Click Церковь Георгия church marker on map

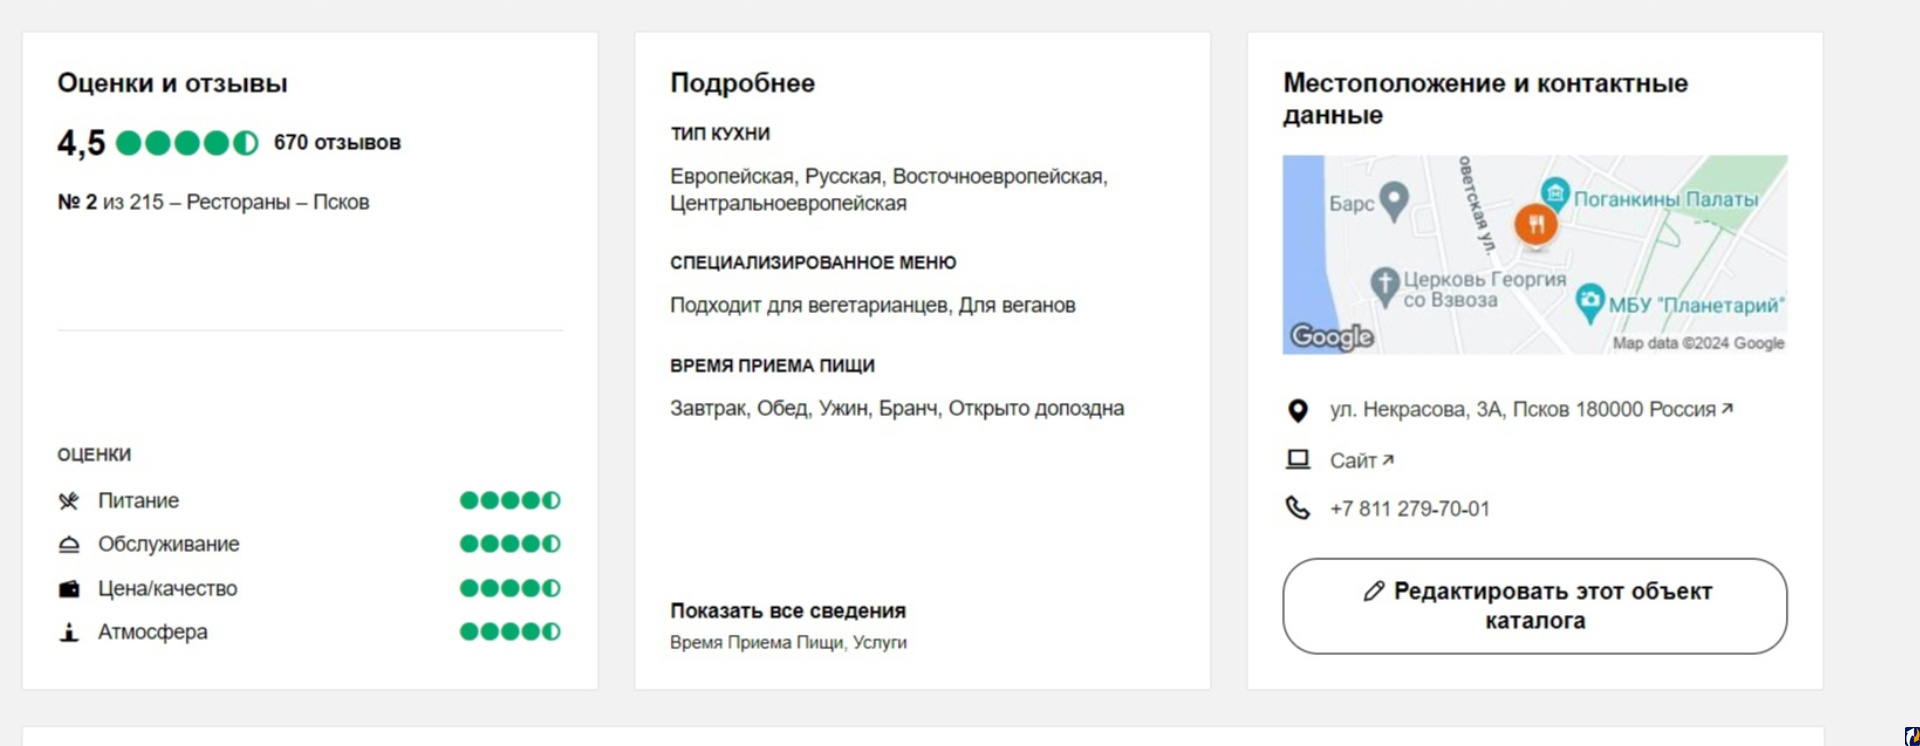tap(1384, 286)
